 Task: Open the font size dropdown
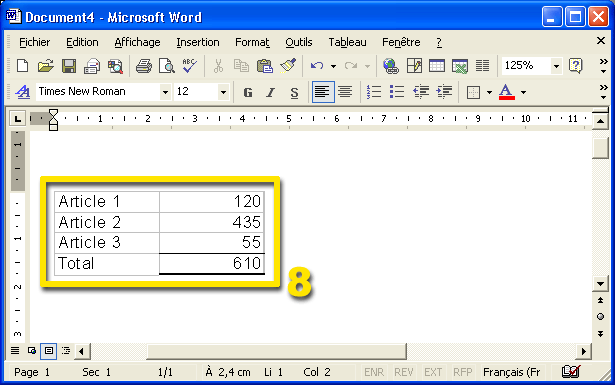223,92
